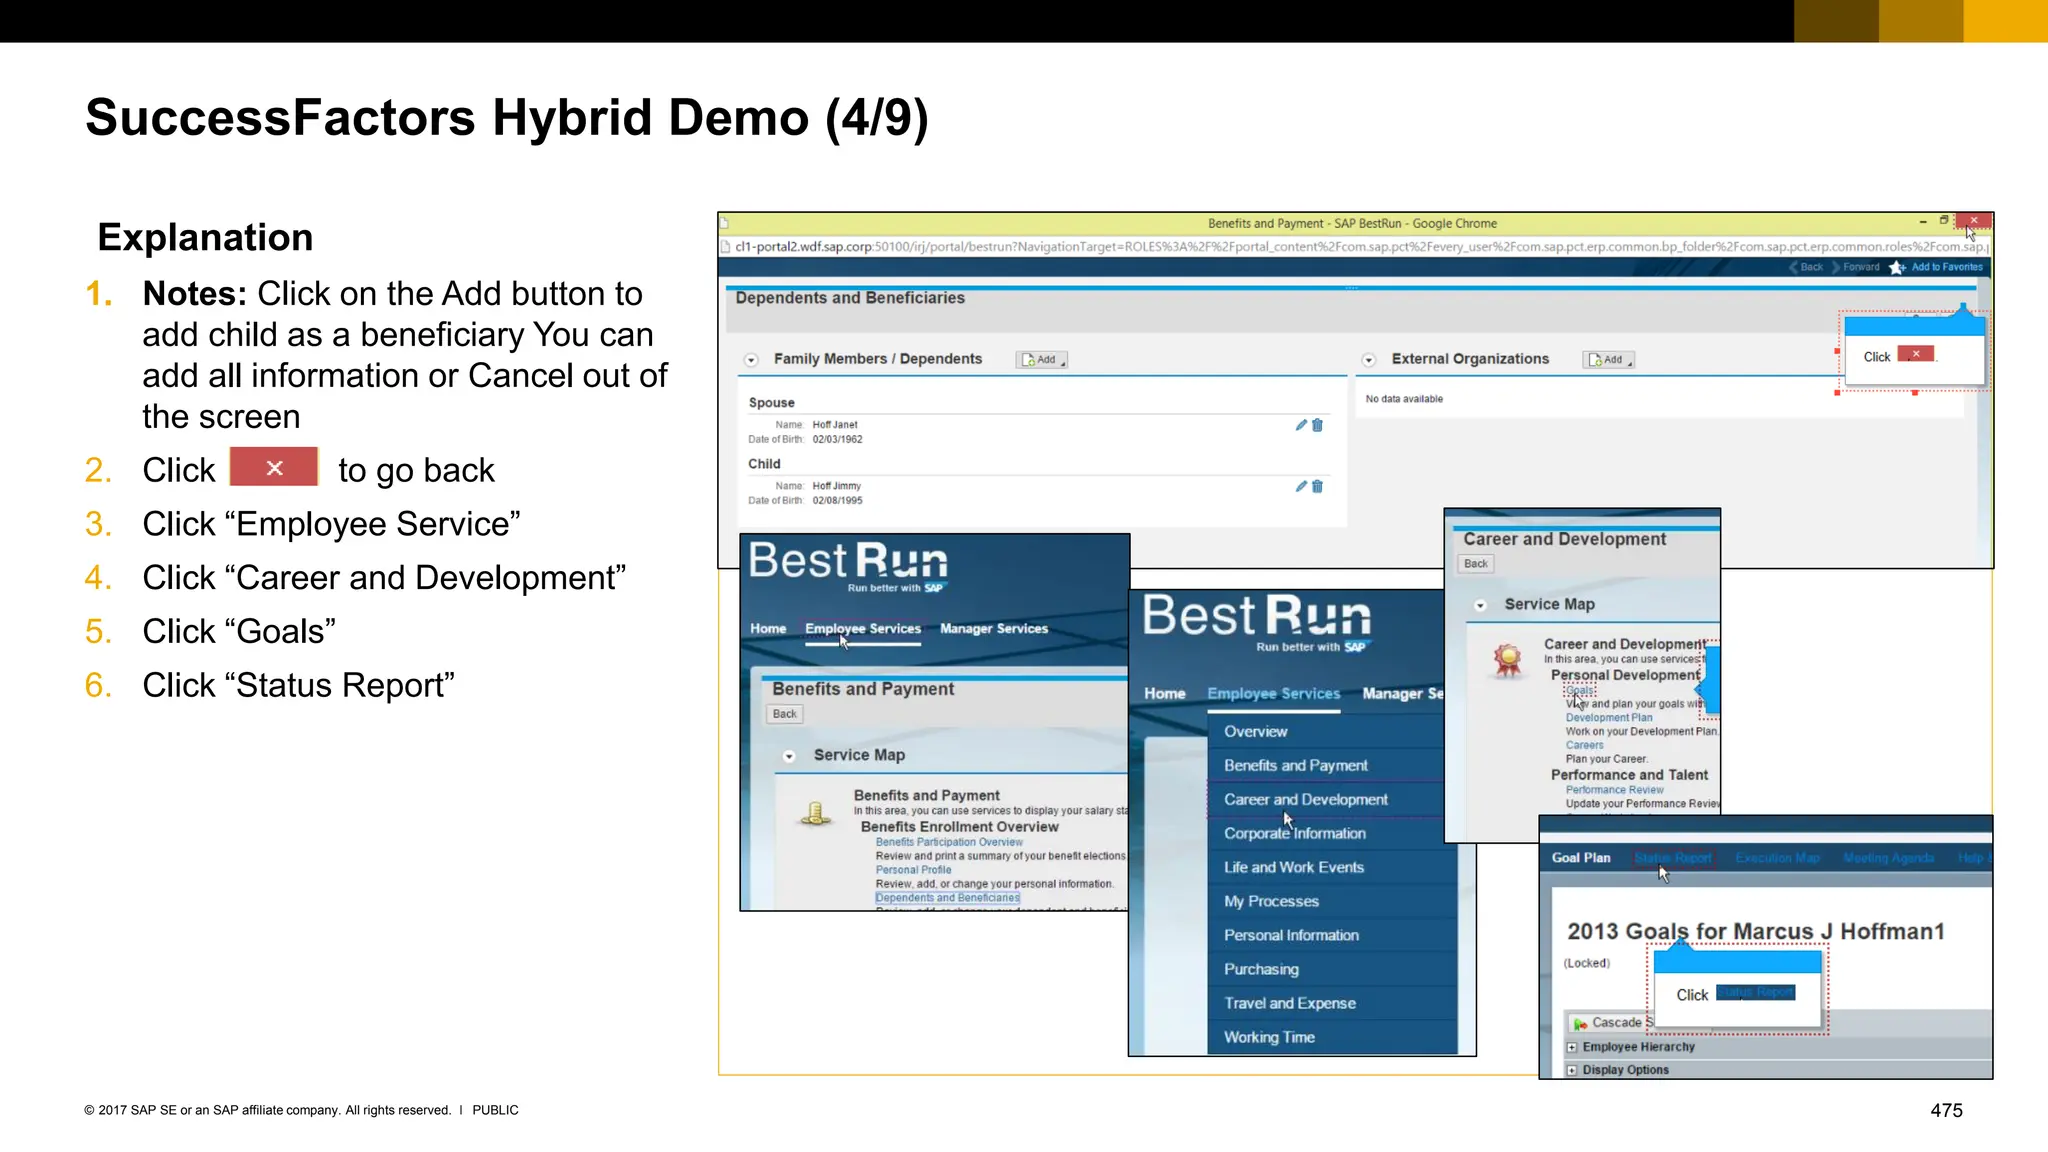Collapse the External Organizations section

[x=1369, y=360]
